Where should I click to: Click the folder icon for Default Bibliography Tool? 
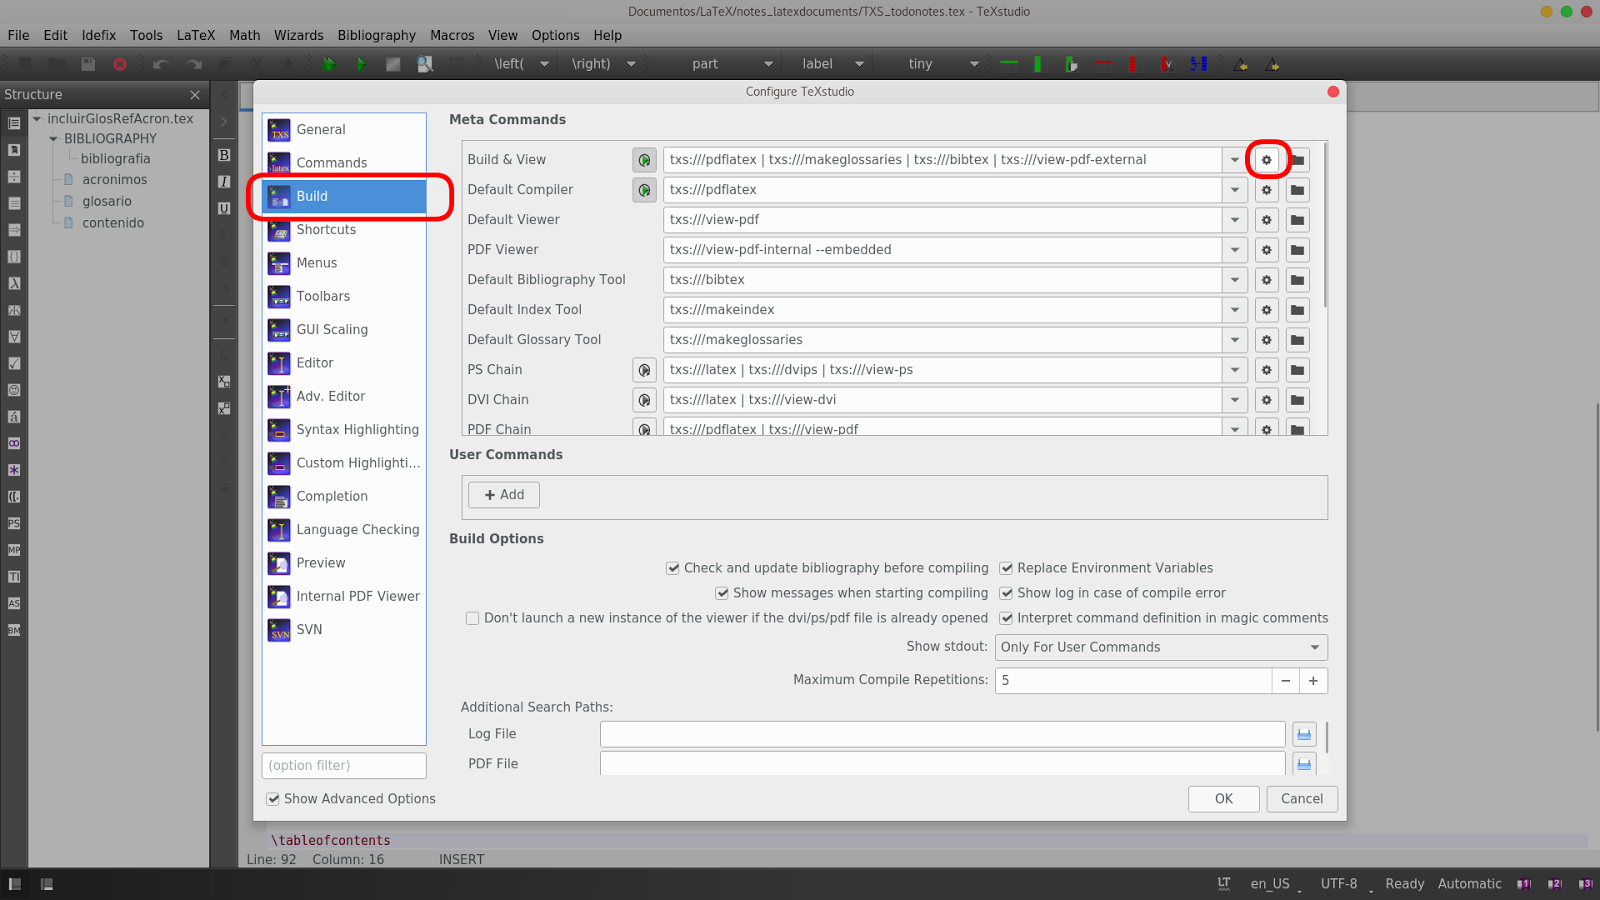click(1297, 280)
